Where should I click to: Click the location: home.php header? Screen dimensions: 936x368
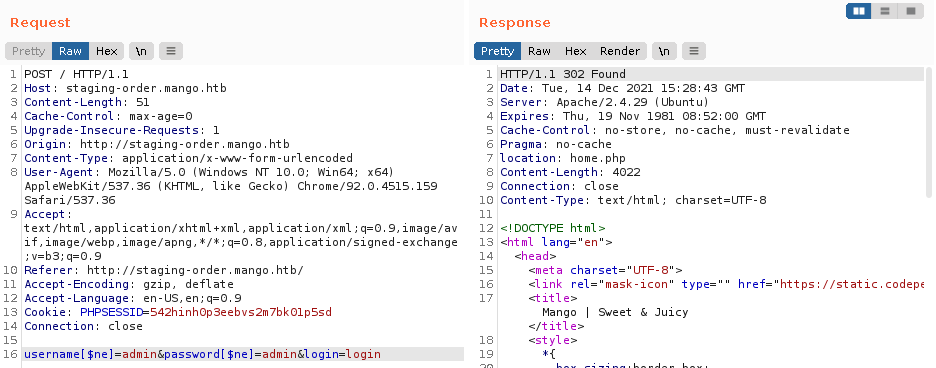[562, 158]
